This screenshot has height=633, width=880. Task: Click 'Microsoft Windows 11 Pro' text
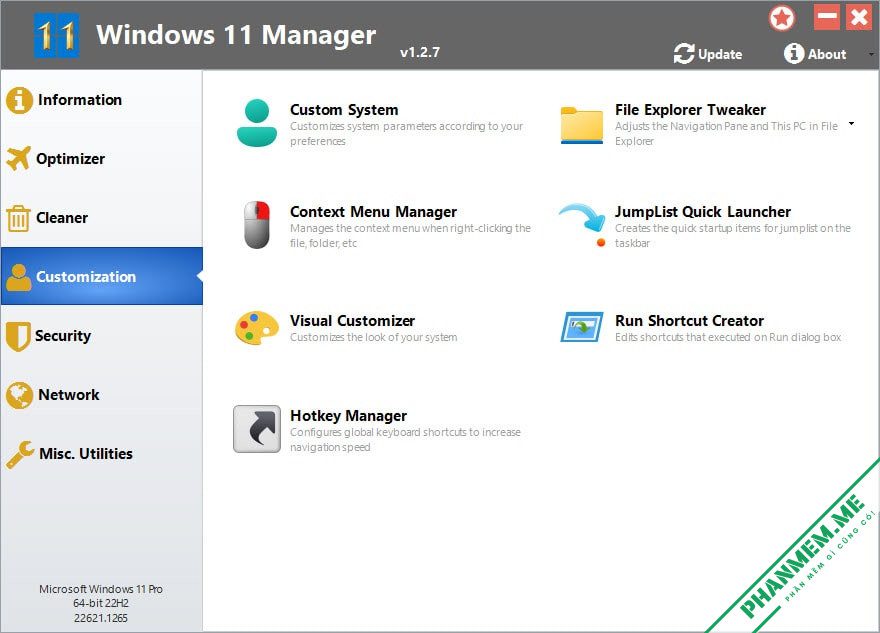pos(101,589)
